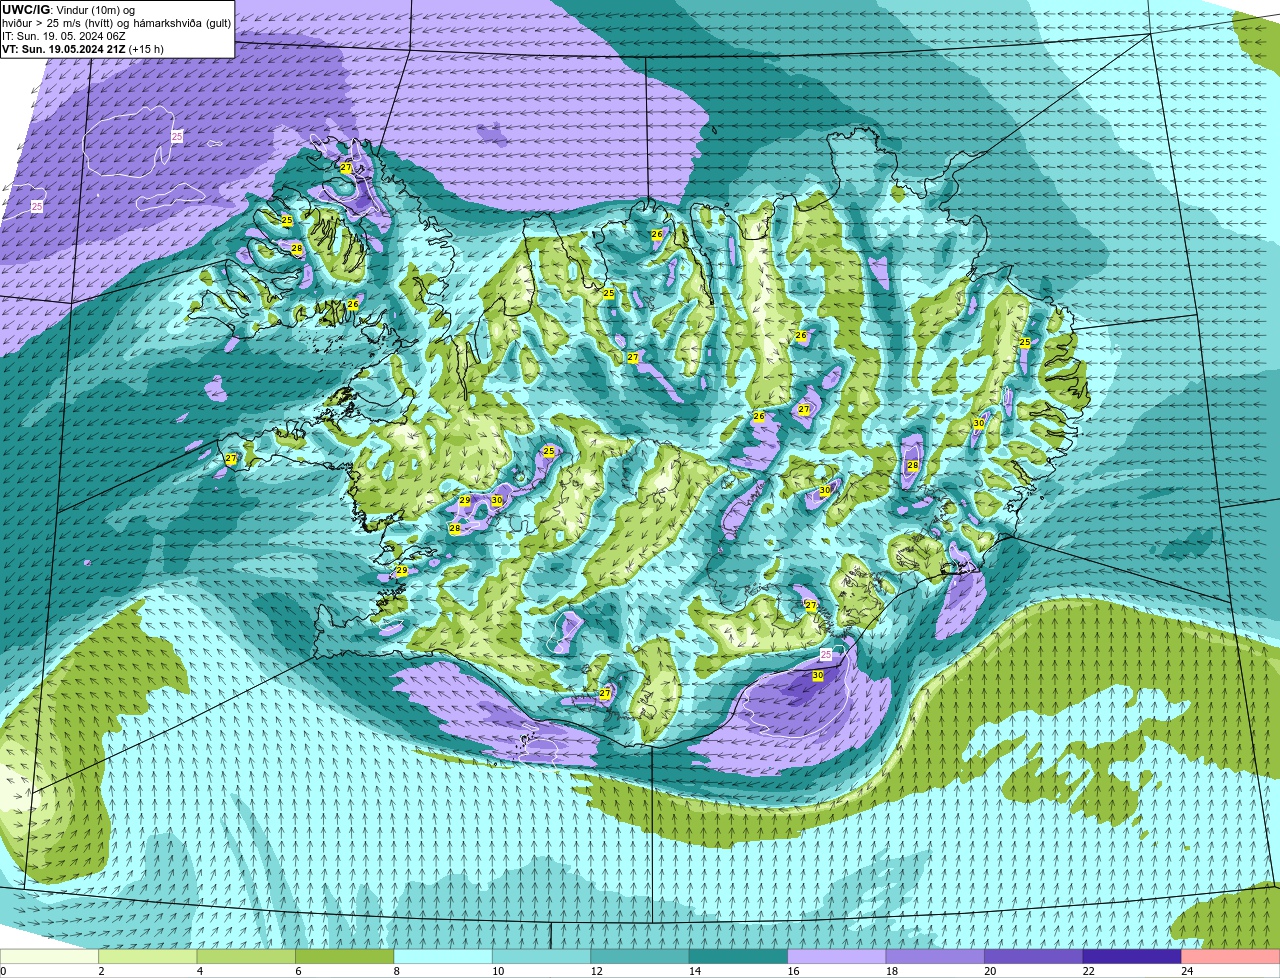Screen dimensions: 1280x978
Task: Click the white '25' contour label at the far left edge
Action: click(x=37, y=206)
